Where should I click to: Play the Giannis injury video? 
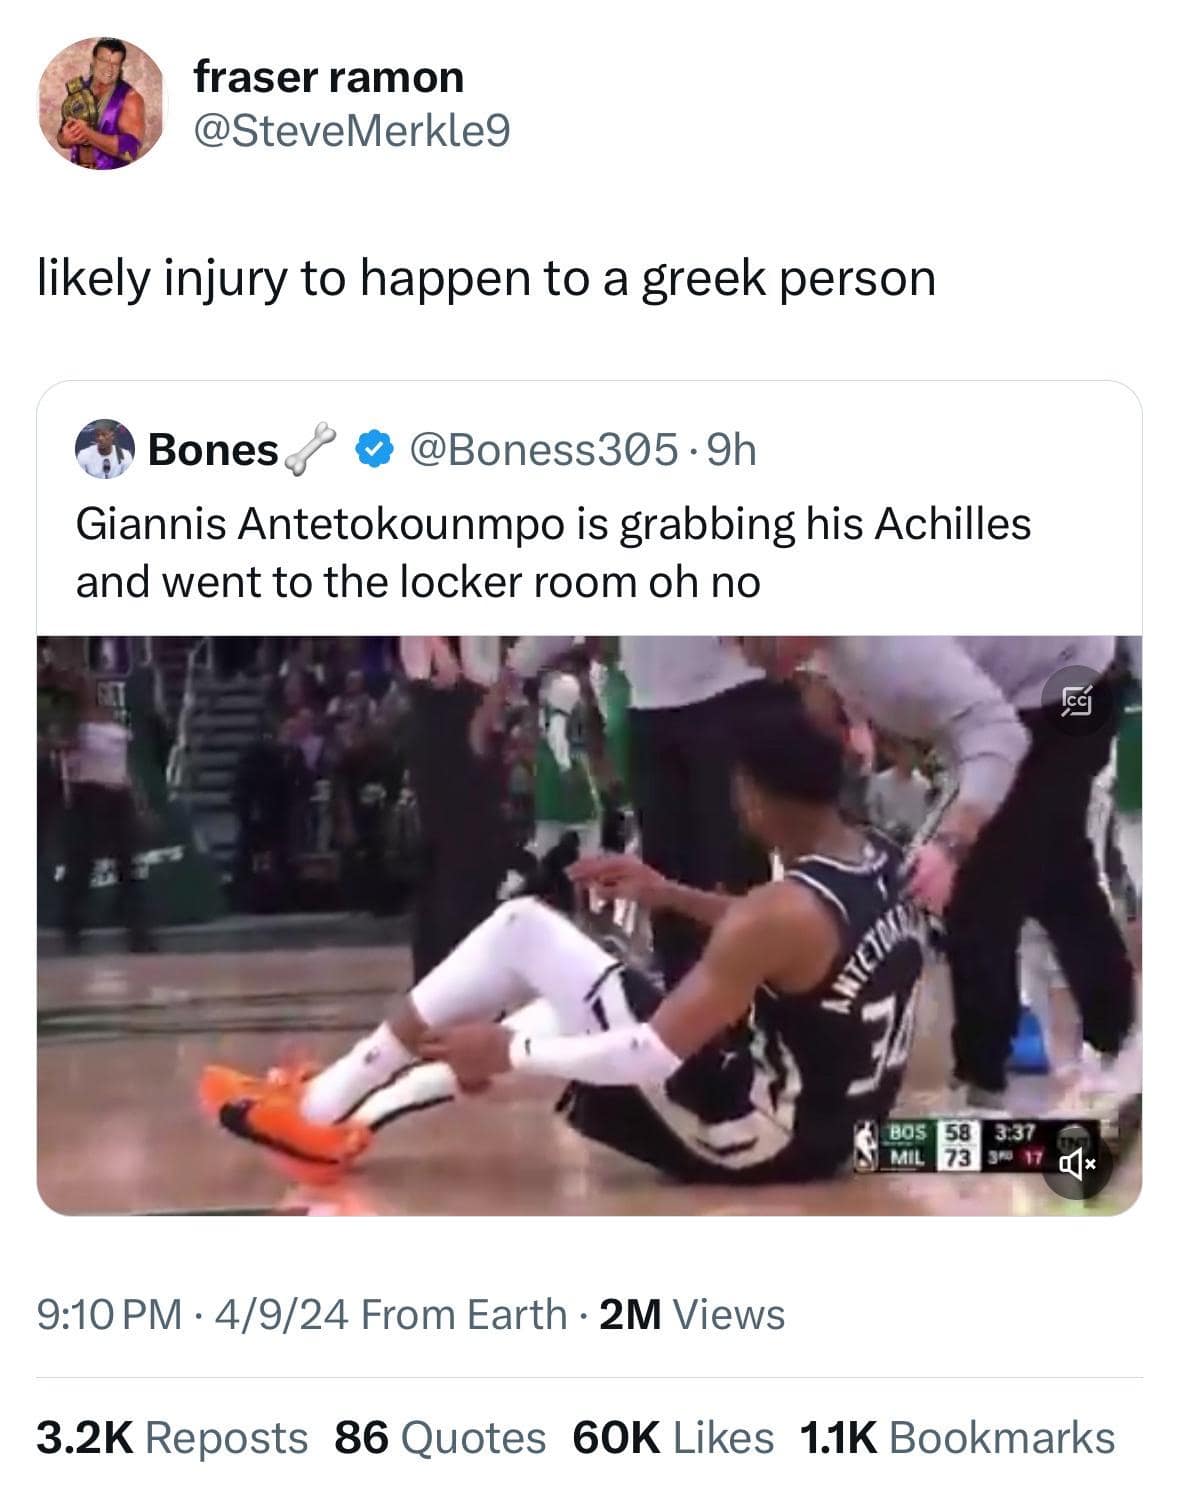tap(589, 925)
